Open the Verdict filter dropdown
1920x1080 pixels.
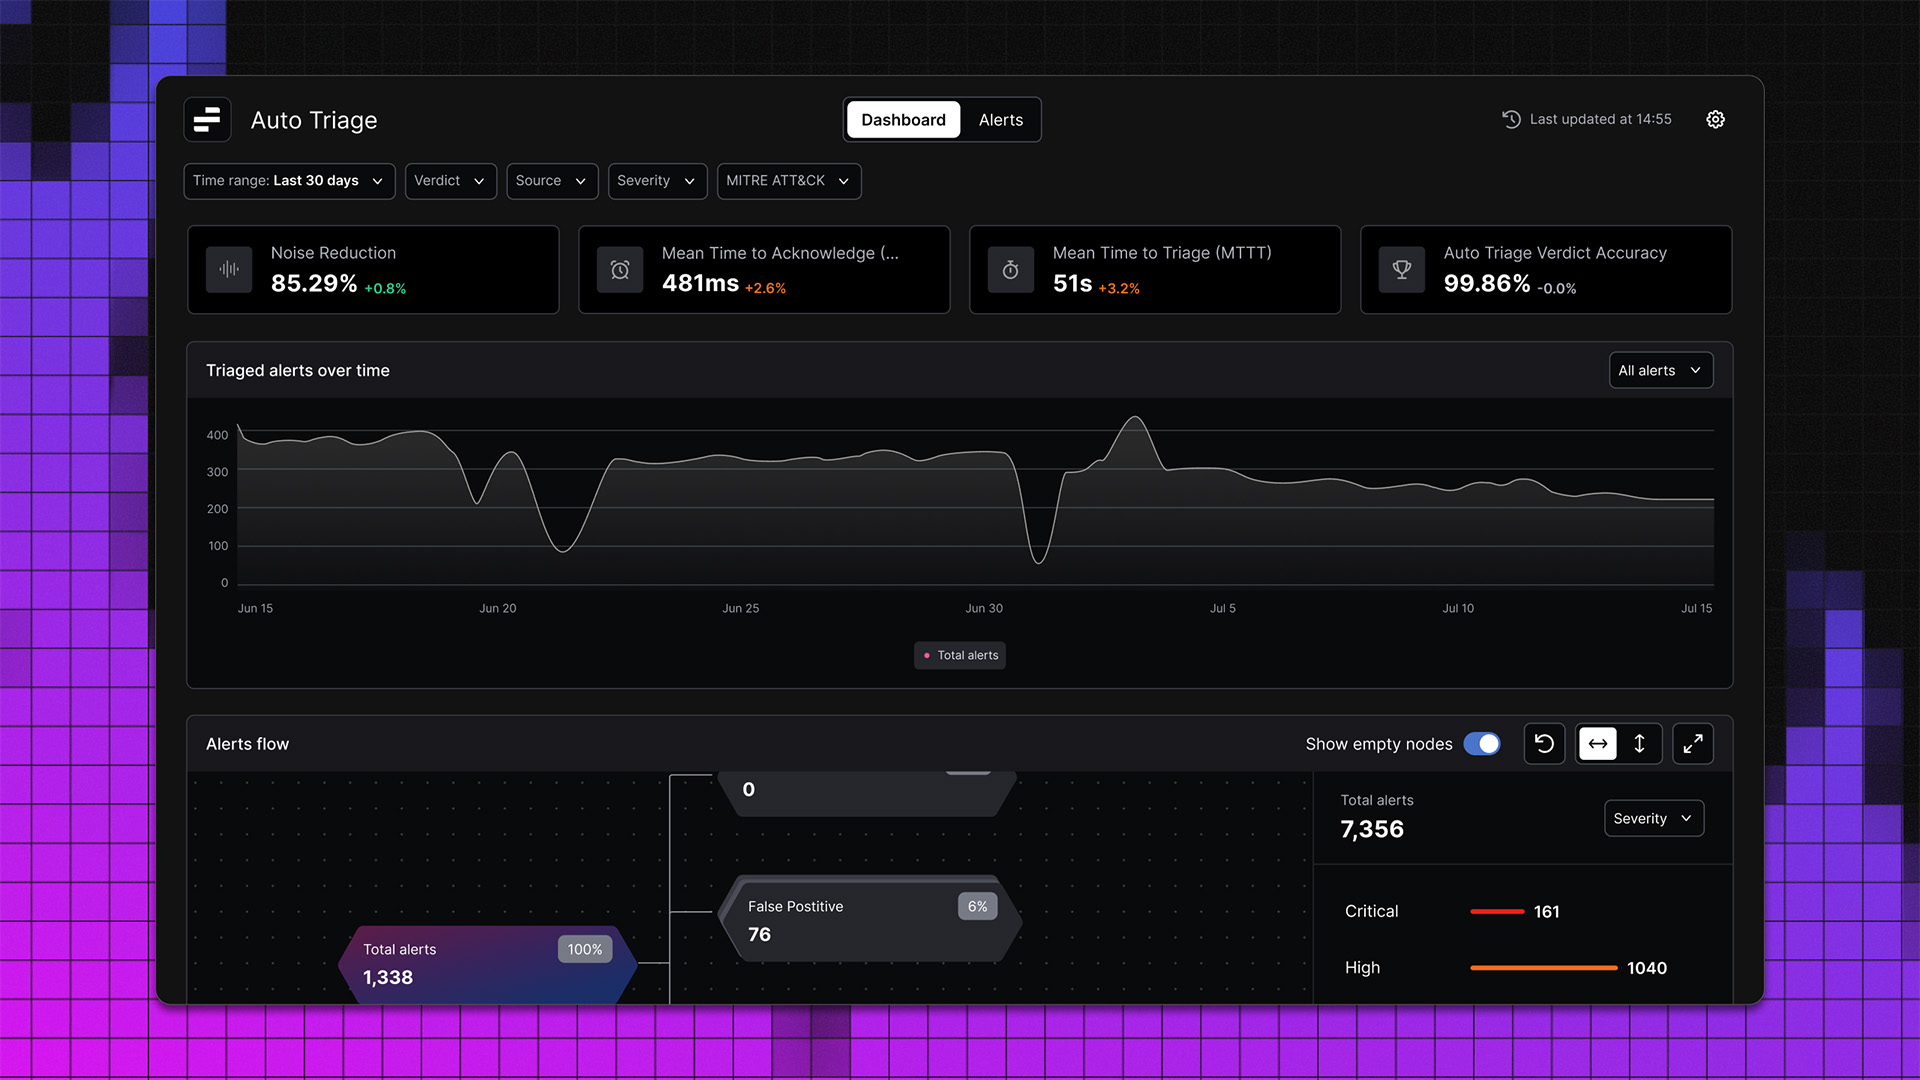tap(450, 181)
